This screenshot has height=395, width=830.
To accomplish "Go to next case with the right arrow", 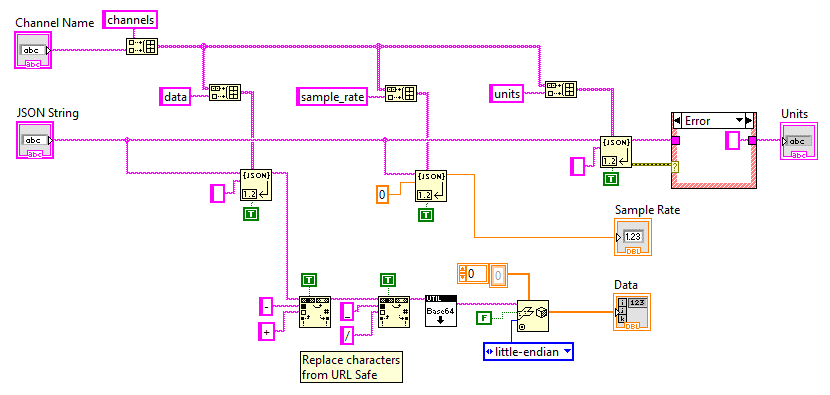I will 749,120.
